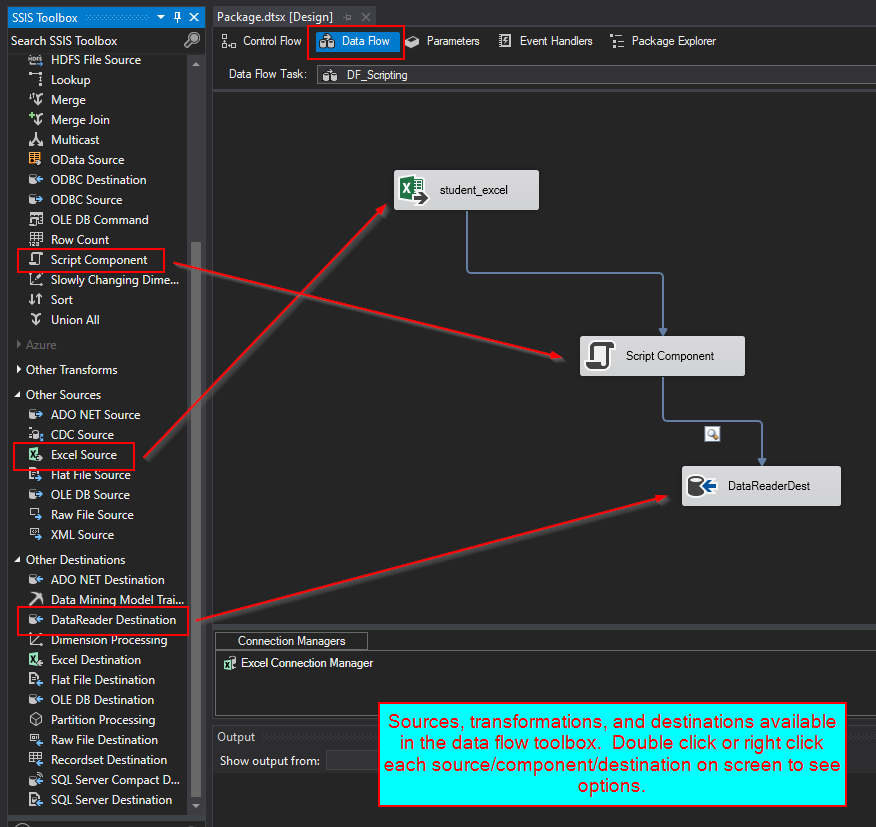This screenshot has height=827, width=876.
Task: Select the Package.dtsx [Design] document tab
Action: click(275, 17)
